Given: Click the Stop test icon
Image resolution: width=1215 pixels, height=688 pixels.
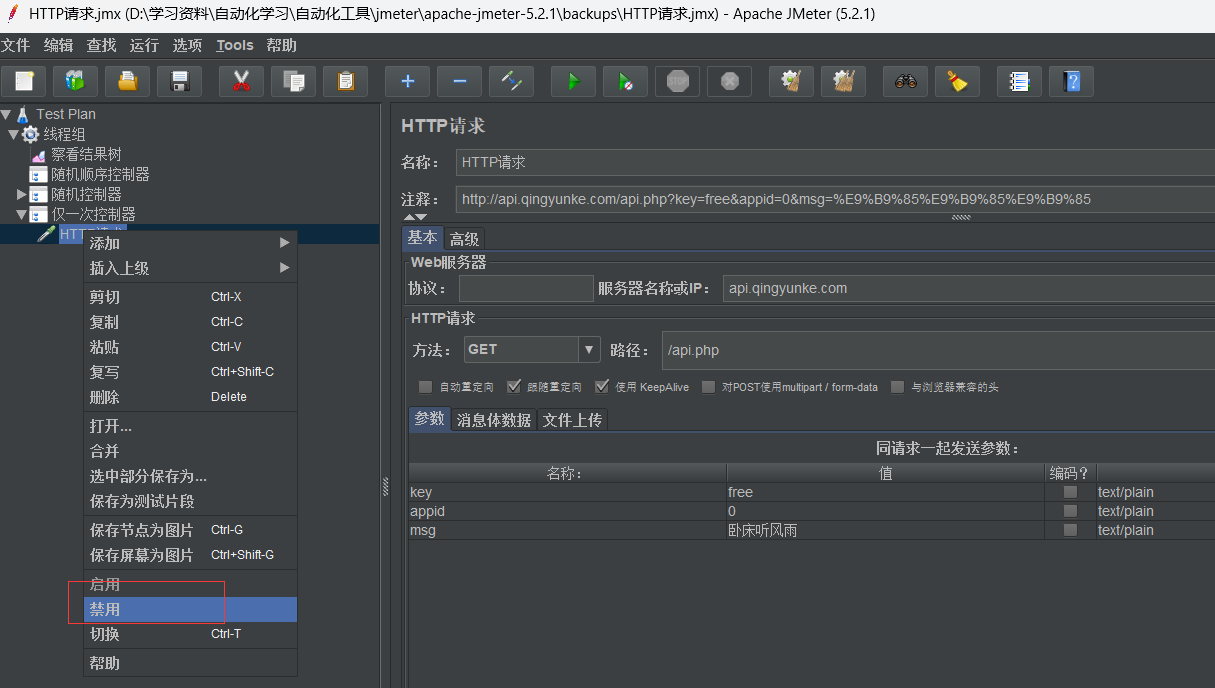Looking at the screenshot, I should [677, 81].
